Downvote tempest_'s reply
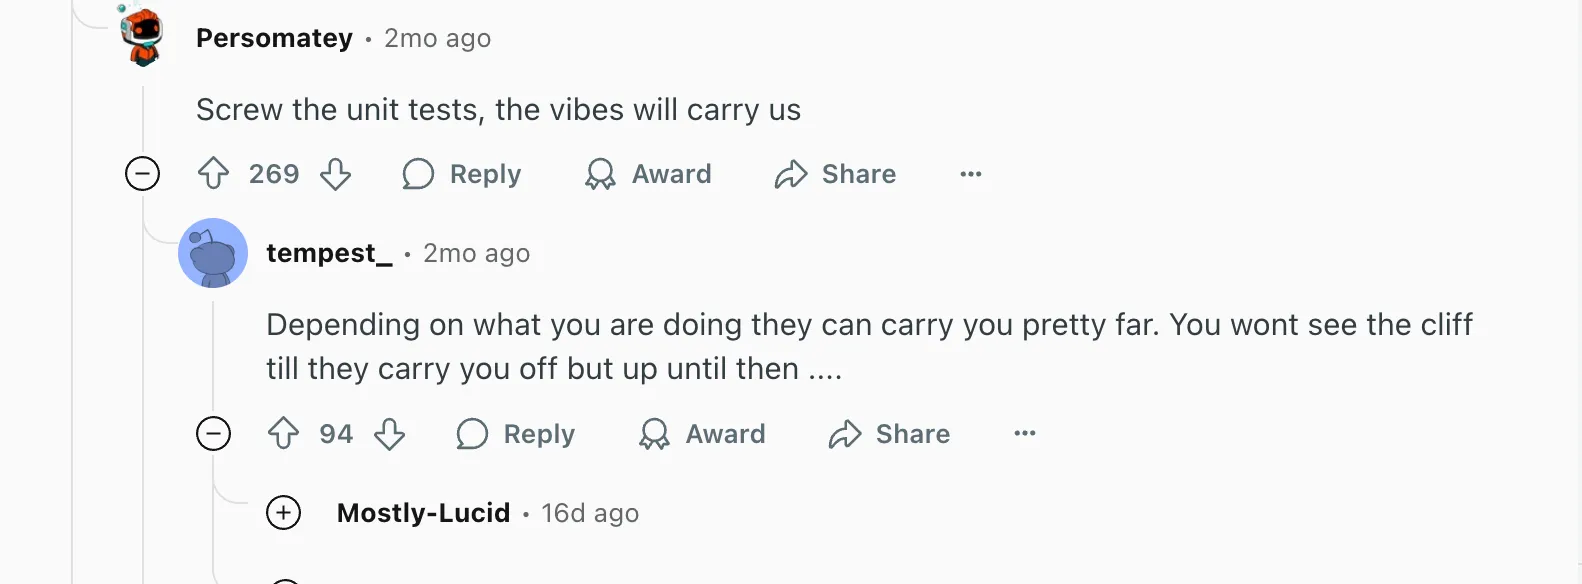1582x584 pixels. coord(391,434)
